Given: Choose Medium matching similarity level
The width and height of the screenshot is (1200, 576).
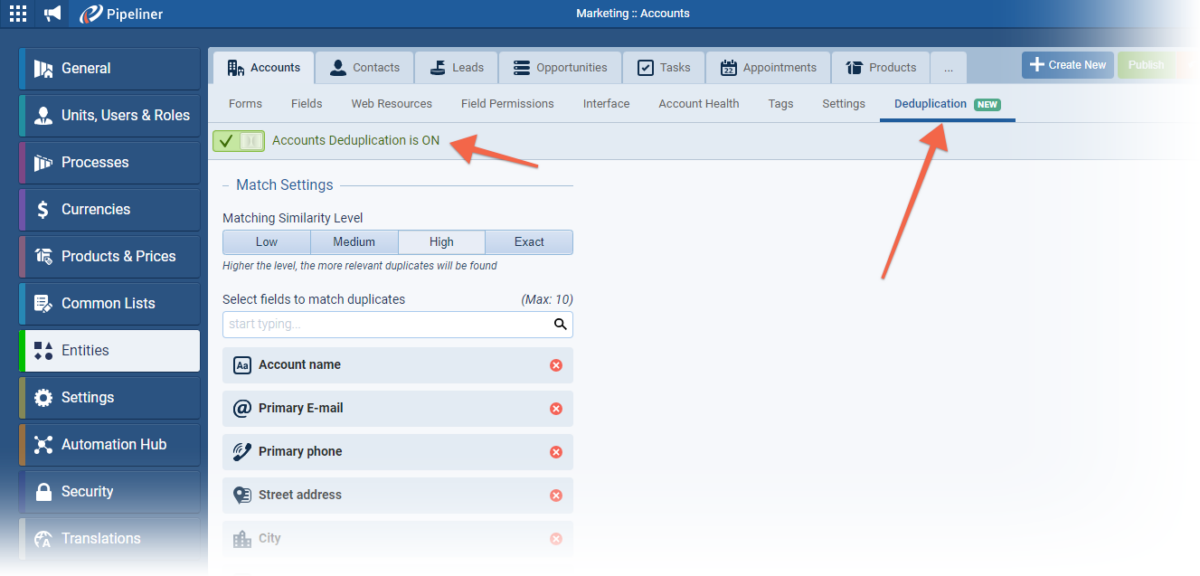Looking at the screenshot, I should pyautogui.click(x=354, y=242).
